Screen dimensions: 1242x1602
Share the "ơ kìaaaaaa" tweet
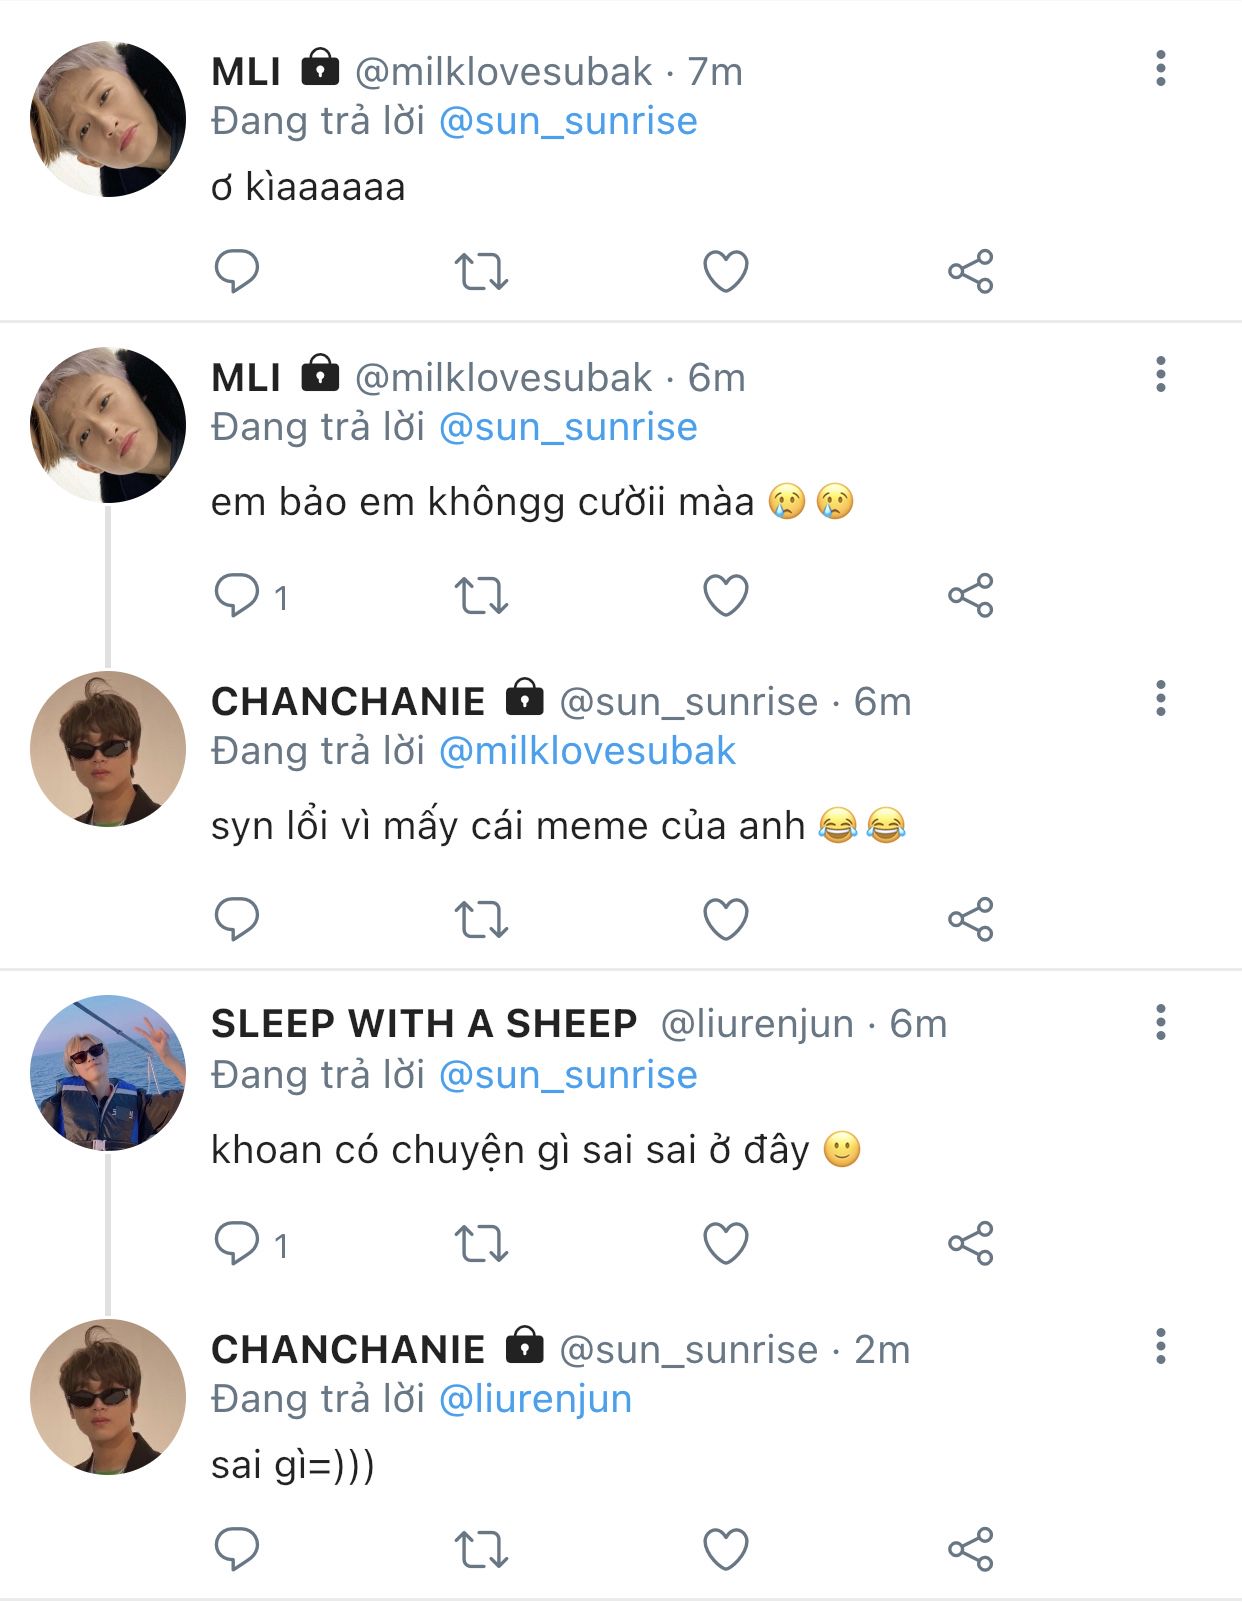click(970, 271)
